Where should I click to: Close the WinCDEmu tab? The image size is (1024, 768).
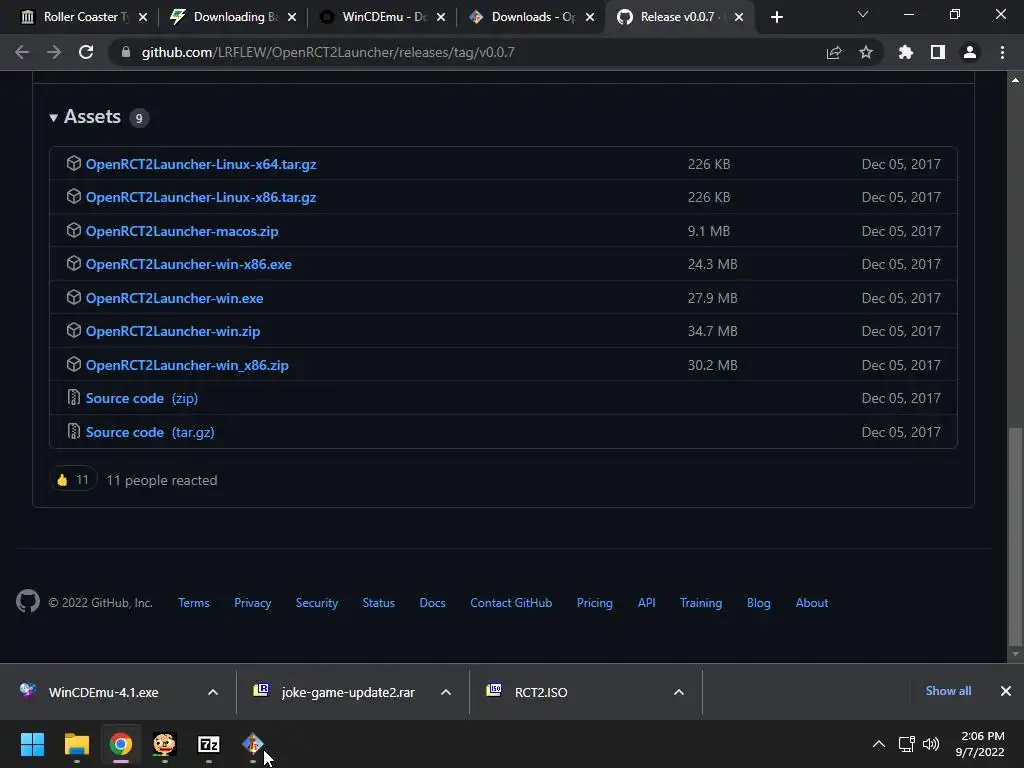(441, 17)
